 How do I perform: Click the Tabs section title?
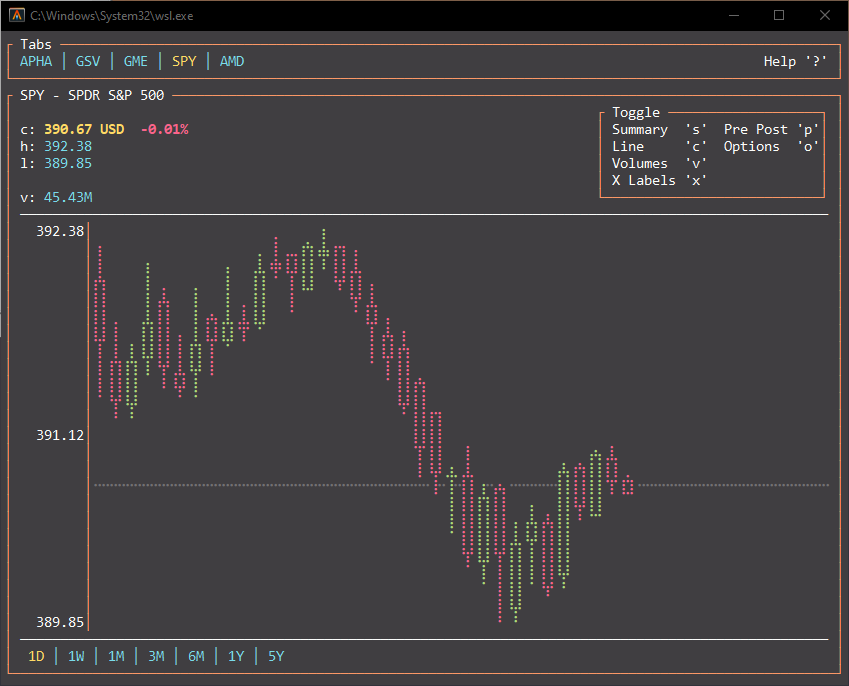[x=36, y=44]
